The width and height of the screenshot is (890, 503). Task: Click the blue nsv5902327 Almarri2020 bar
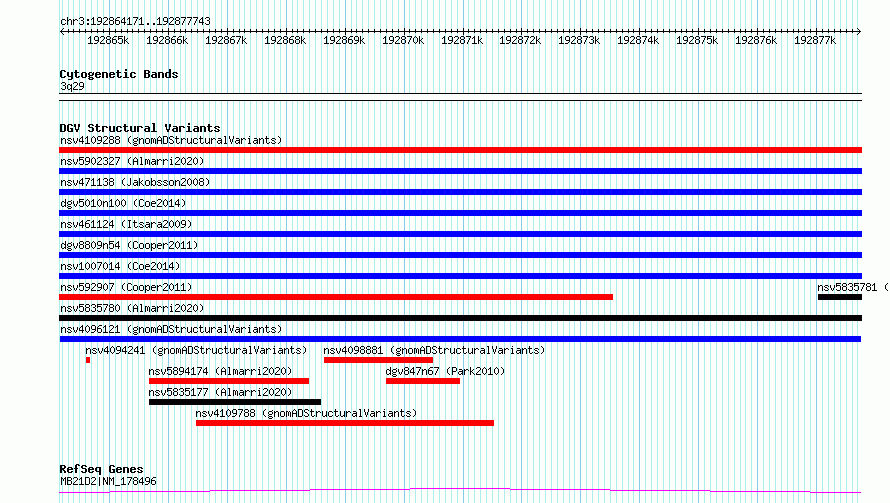[460, 171]
